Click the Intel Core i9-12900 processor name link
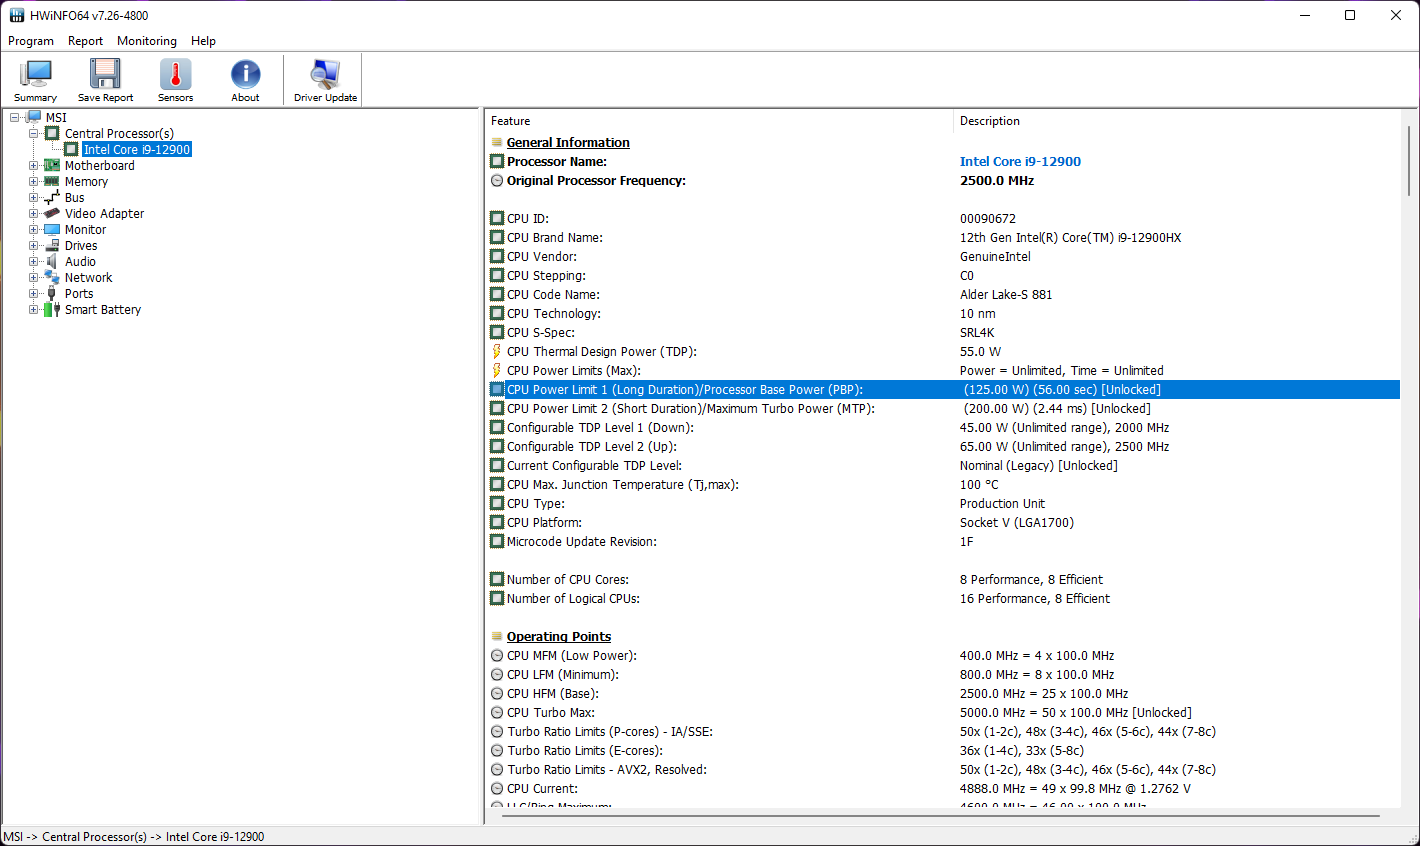Image resolution: width=1420 pixels, height=846 pixels. click(1020, 162)
